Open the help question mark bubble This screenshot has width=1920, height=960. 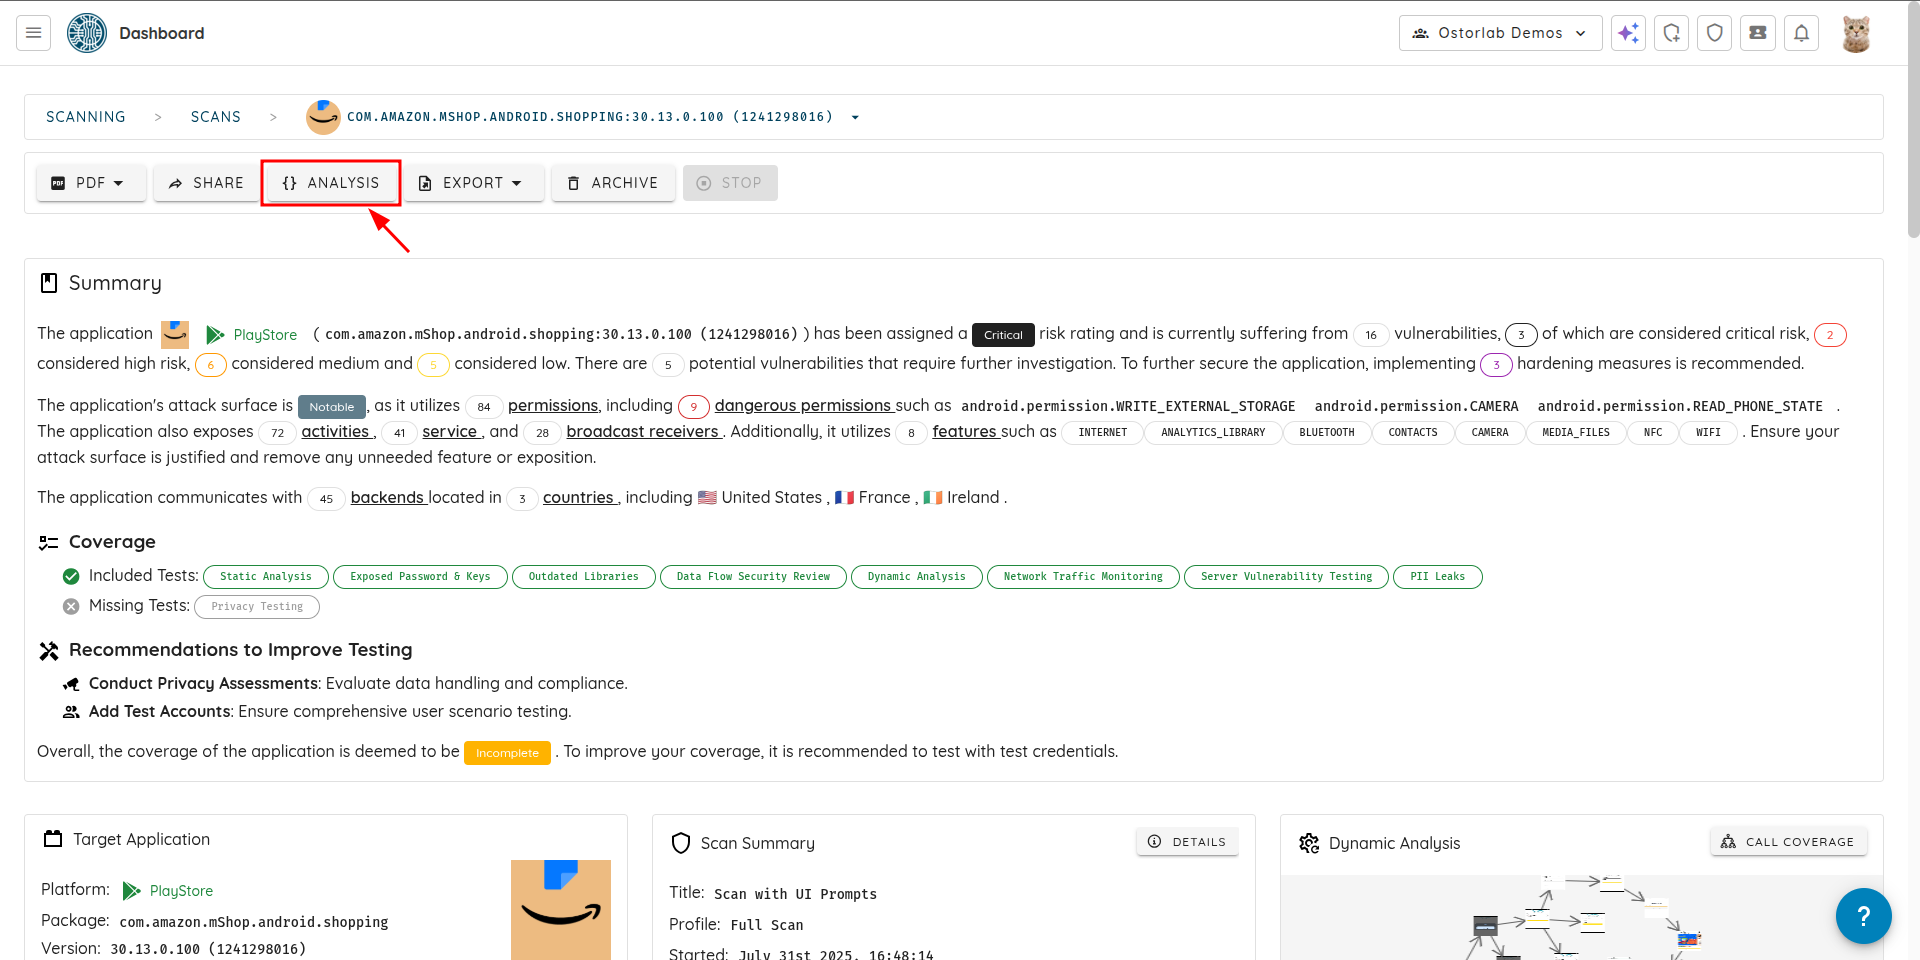click(x=1863, y=916)
